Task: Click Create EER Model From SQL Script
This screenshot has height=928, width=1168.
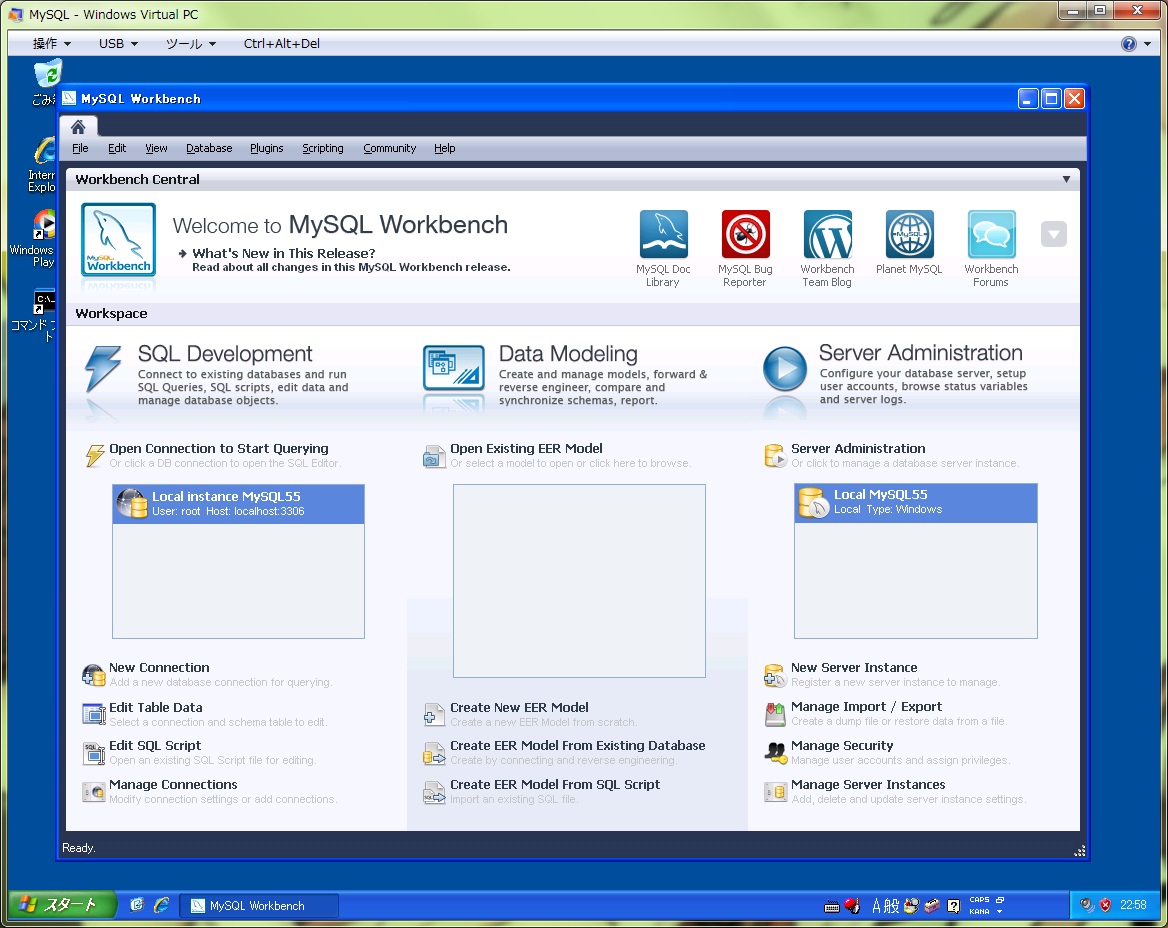Action: click(555, 784)
